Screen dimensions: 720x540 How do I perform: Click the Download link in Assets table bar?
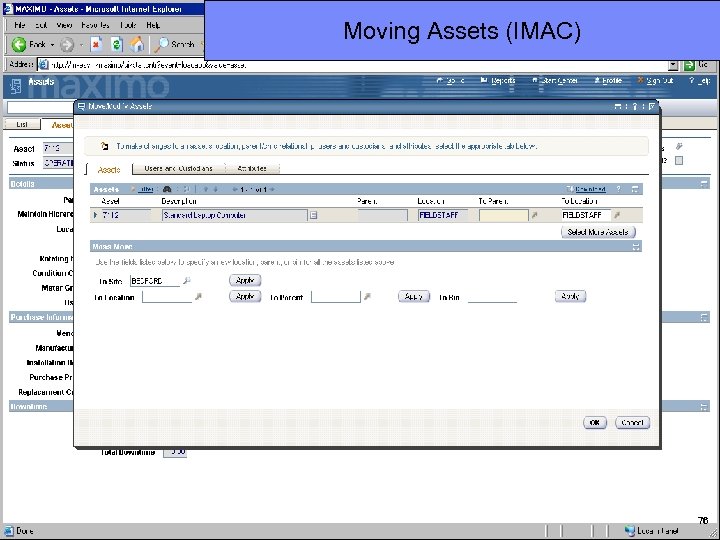(x=591, y=189)
